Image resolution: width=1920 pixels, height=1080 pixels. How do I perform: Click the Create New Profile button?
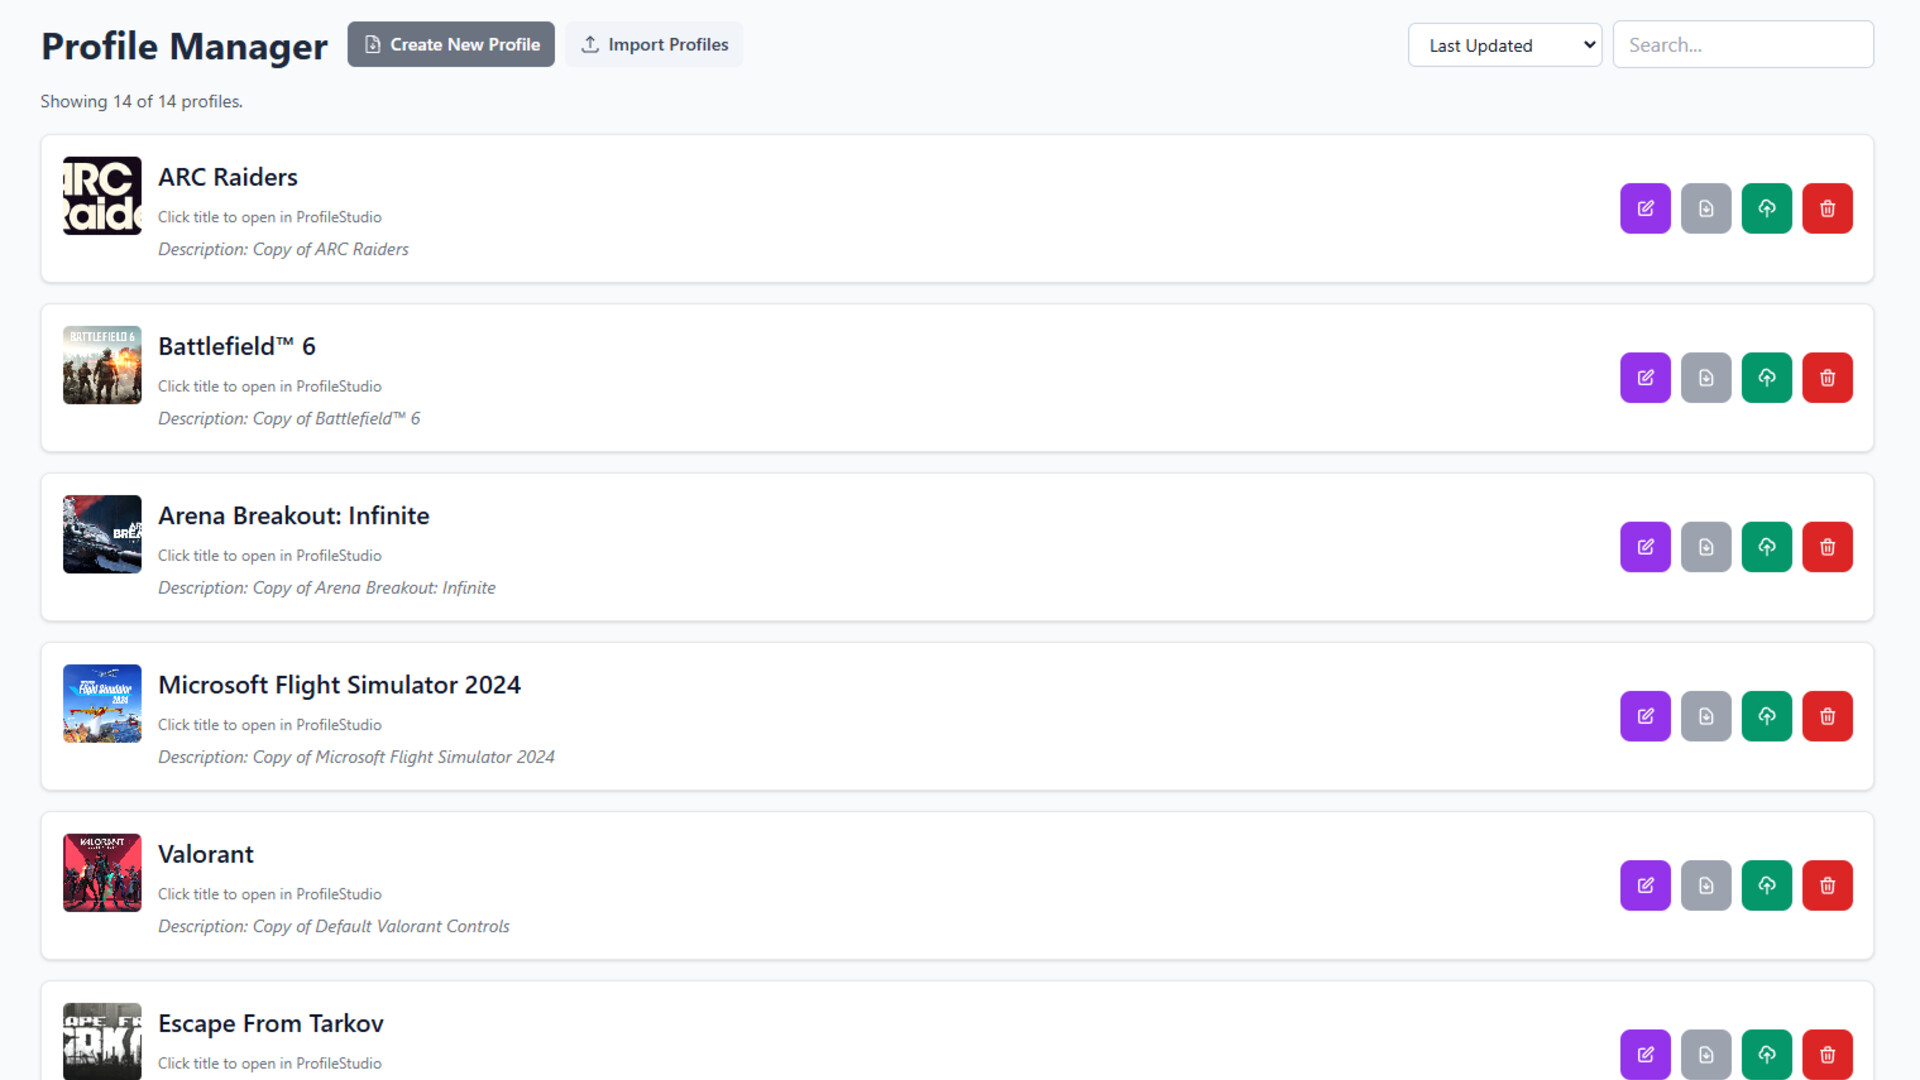[x=451, y=44]
